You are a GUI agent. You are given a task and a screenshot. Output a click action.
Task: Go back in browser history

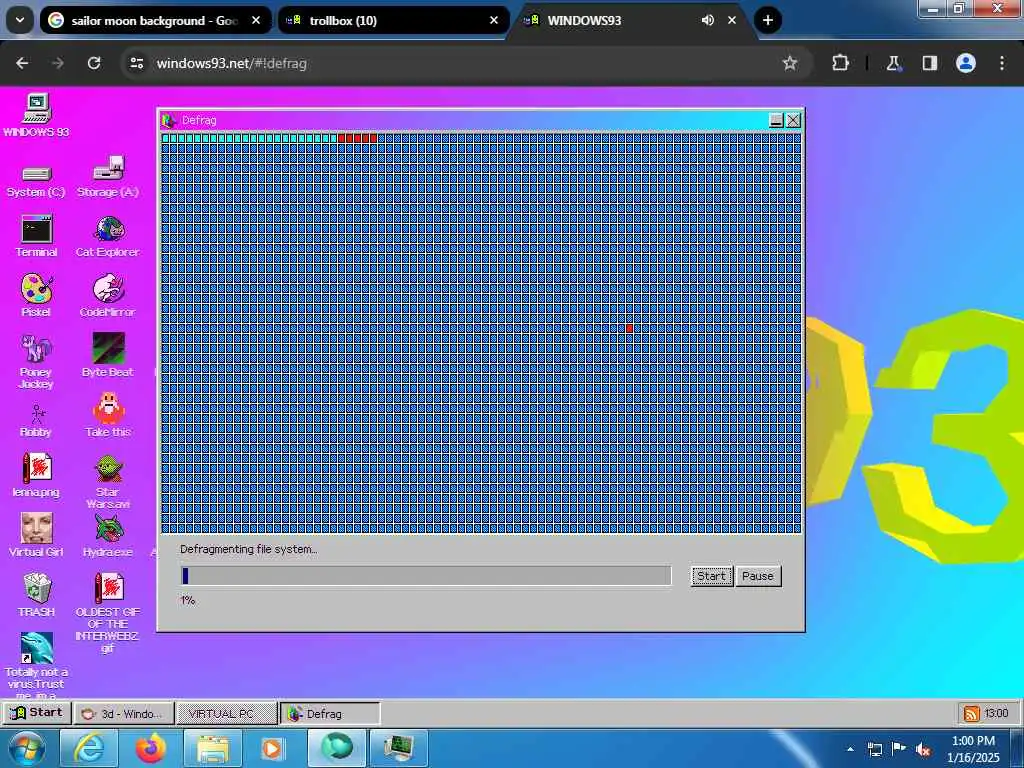coord(22,63)
